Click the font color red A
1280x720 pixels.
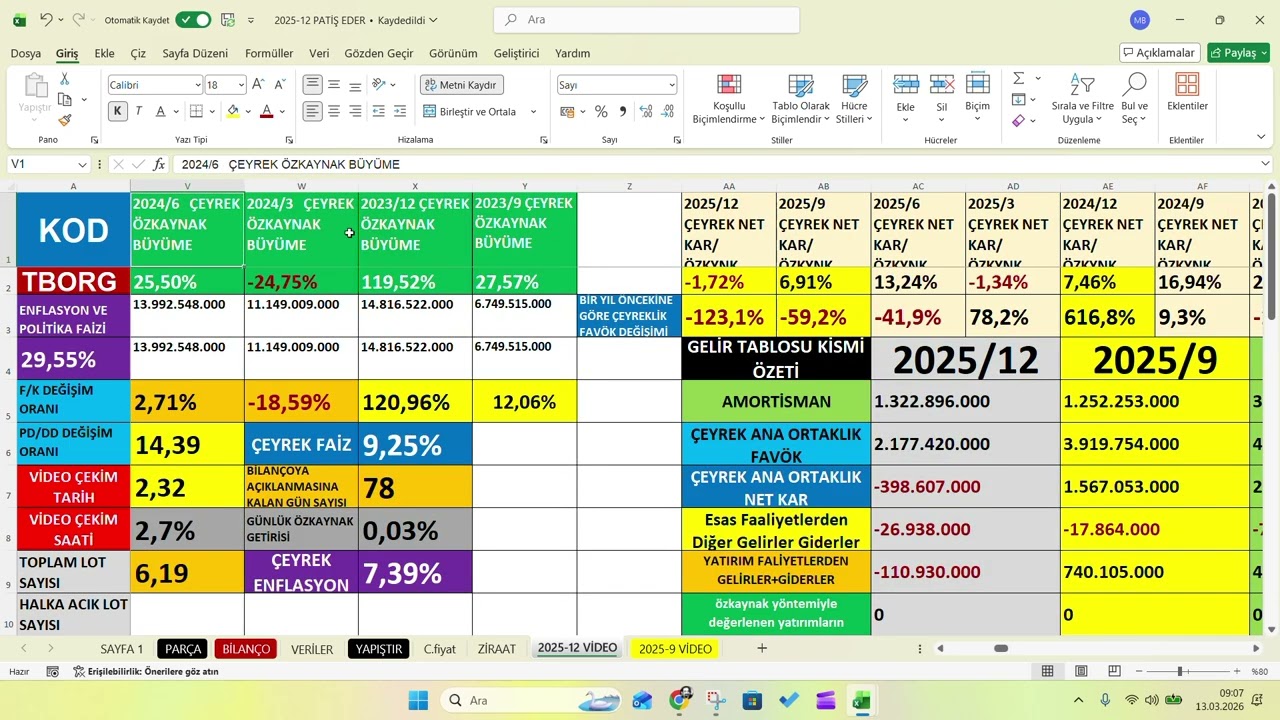[266, 111]
